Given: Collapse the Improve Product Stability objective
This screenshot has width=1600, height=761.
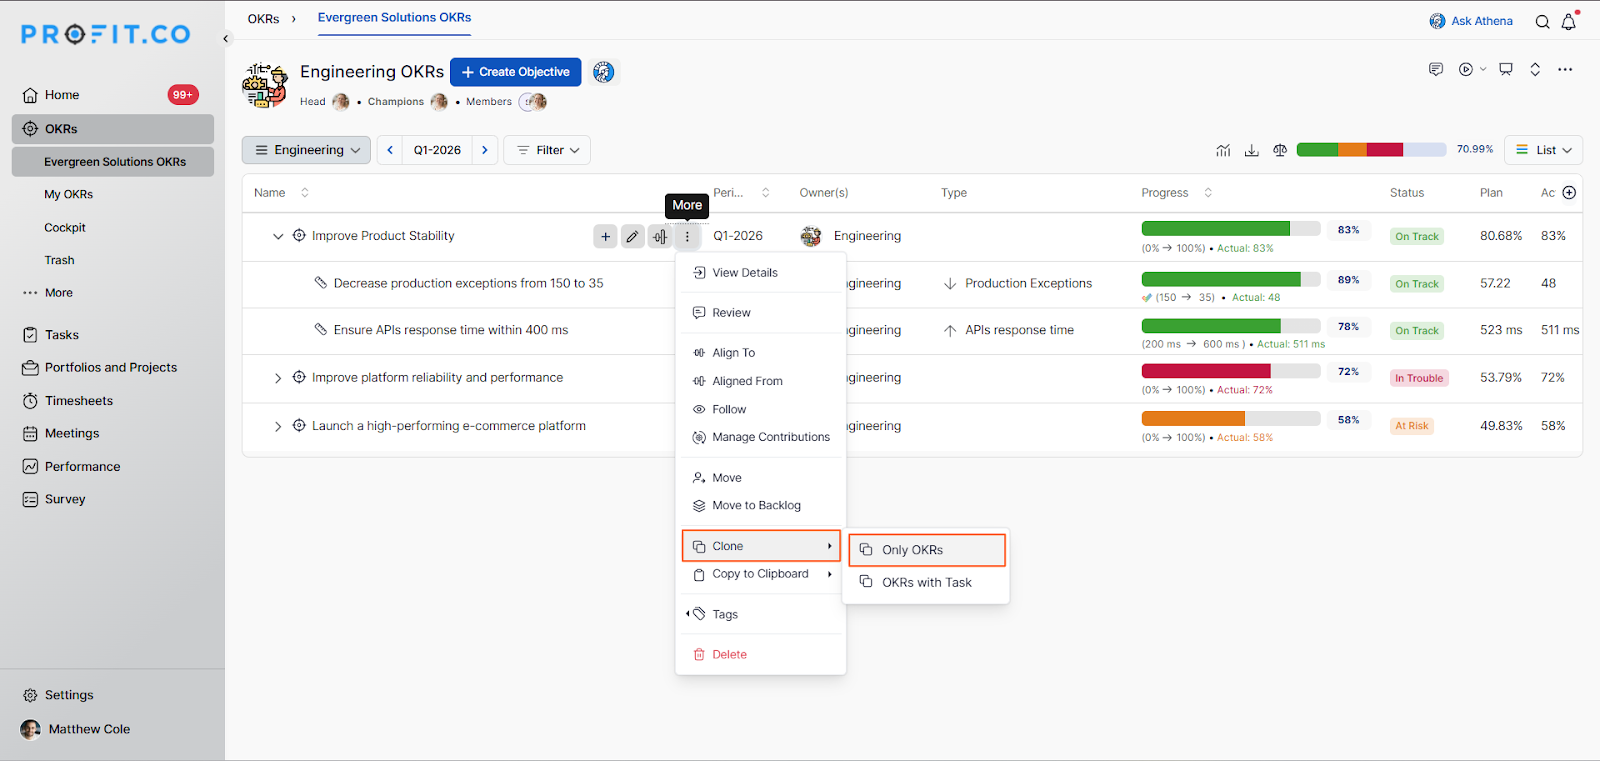Looking at the screenshot, I should point(278,236).
